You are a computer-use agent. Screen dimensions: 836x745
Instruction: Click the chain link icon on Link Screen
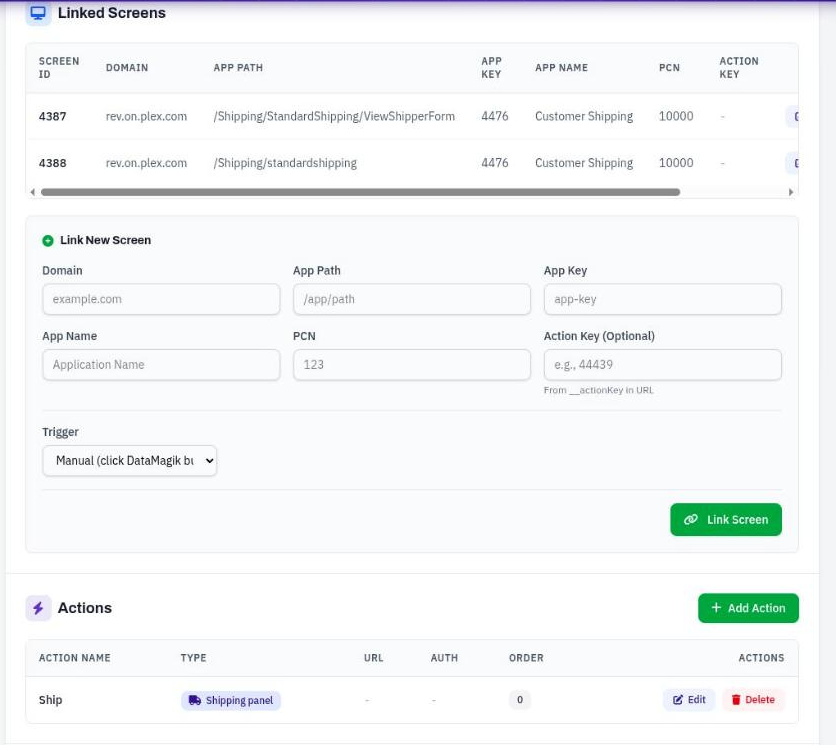coord(691,519)
